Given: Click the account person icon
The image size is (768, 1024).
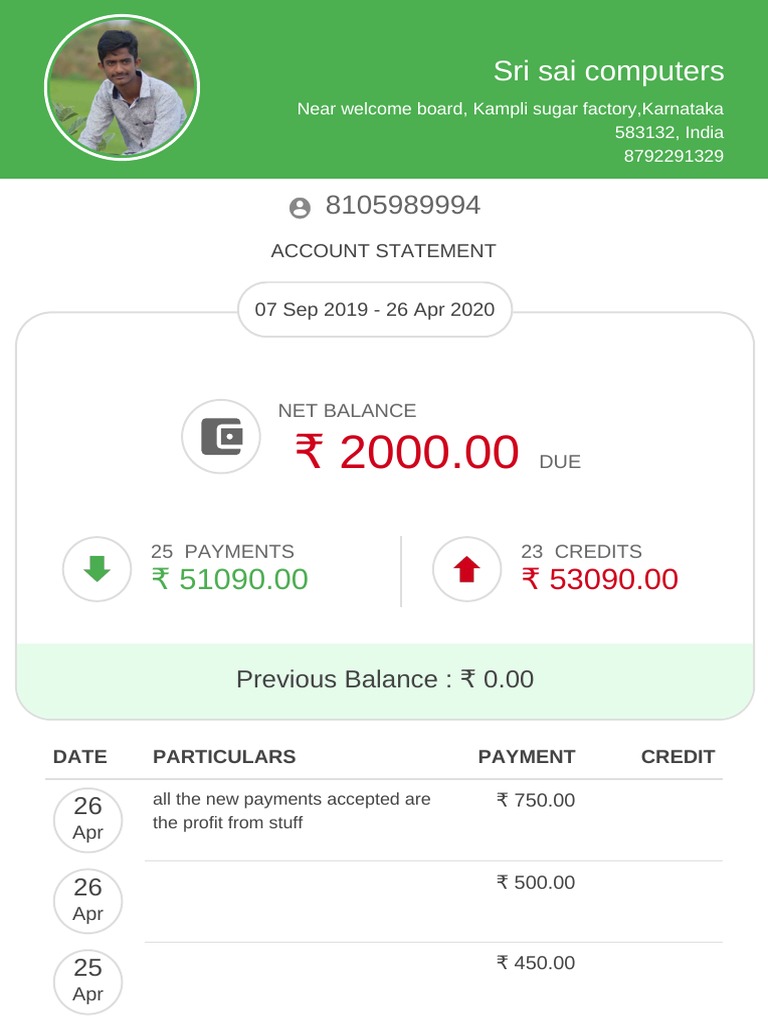Looking at the screenshot, I should 300,208.
